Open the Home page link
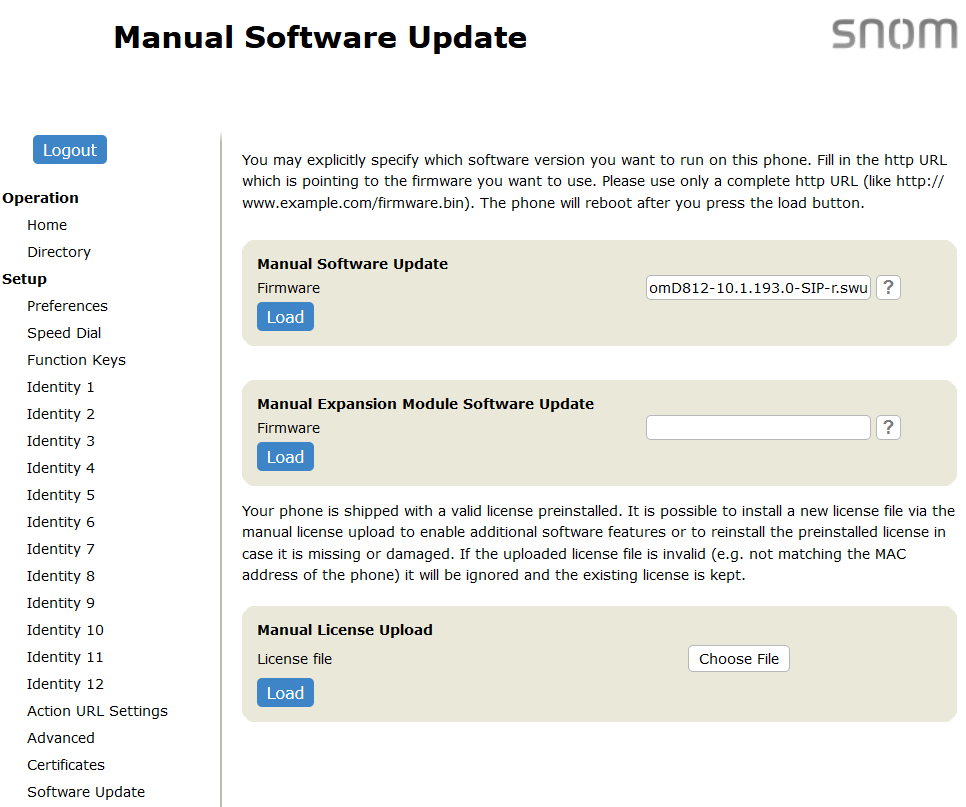966x807 pixels. pyautogui.click(x=47, y=225)
